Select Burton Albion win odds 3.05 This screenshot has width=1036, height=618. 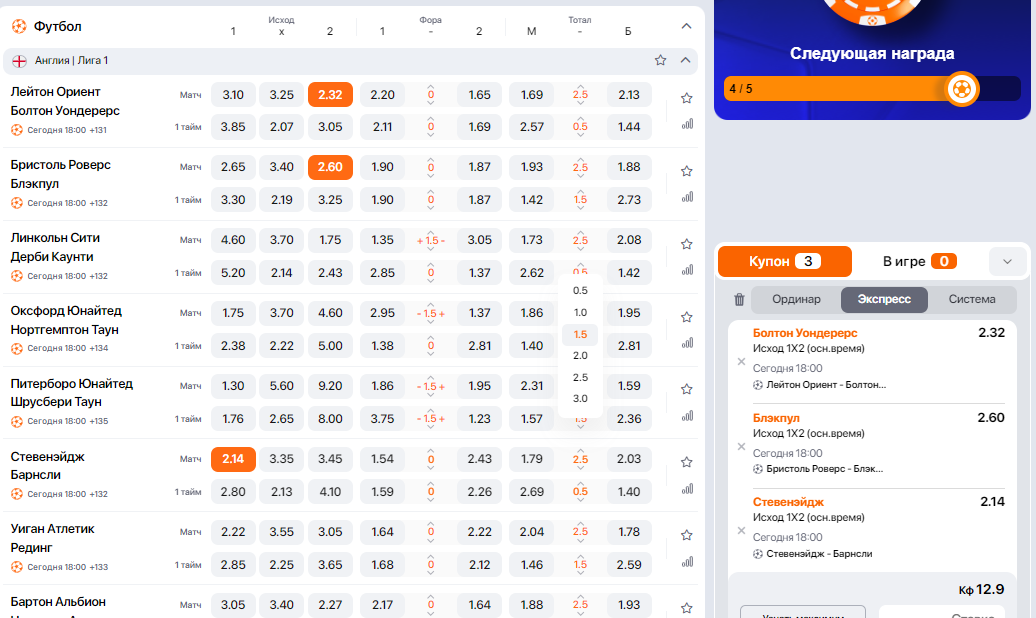[233, 605]
